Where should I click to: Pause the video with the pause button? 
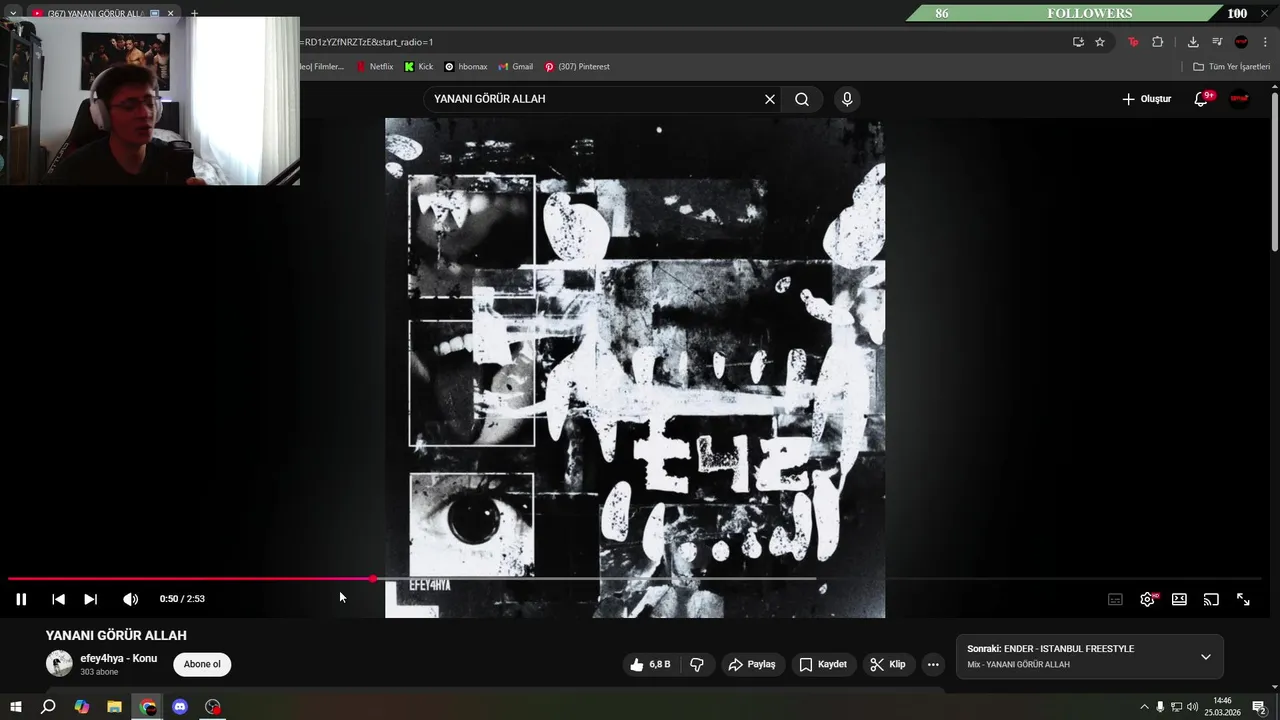coord(21,599)
